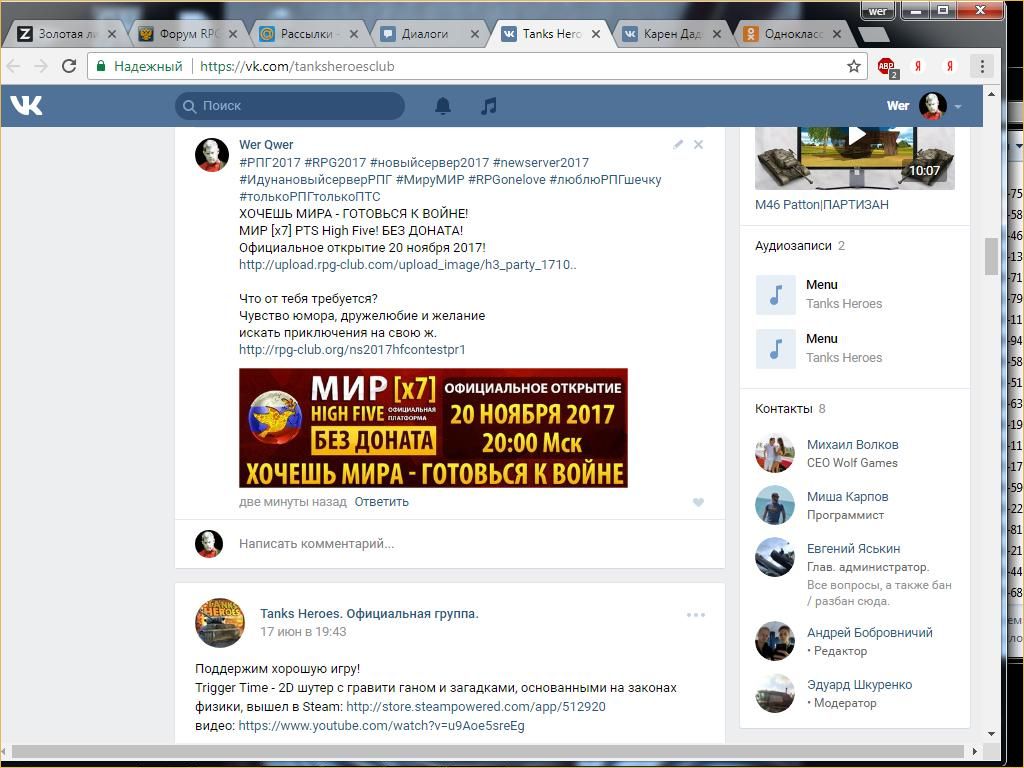The image size is (1024, 768).
Task: Click Wer Qwer's comment avatar
Action: [212, 155]
